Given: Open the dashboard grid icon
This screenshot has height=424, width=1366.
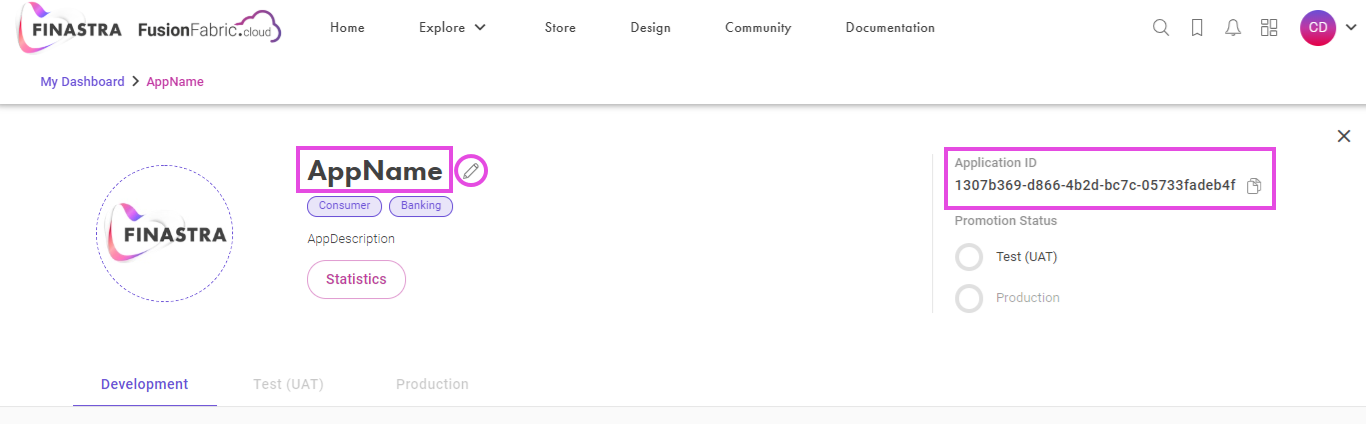Looking at the screenshot, I should pos(1269,28).
